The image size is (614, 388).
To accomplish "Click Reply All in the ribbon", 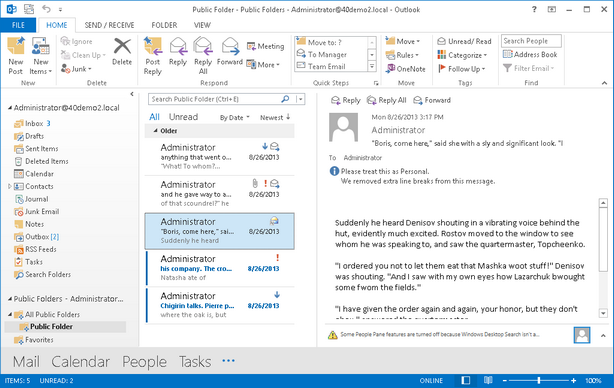I will [203, 56].
